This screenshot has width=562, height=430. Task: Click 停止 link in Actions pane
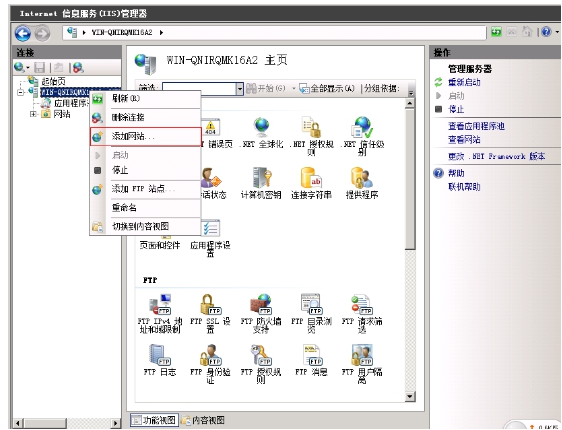tap(456, 109)
